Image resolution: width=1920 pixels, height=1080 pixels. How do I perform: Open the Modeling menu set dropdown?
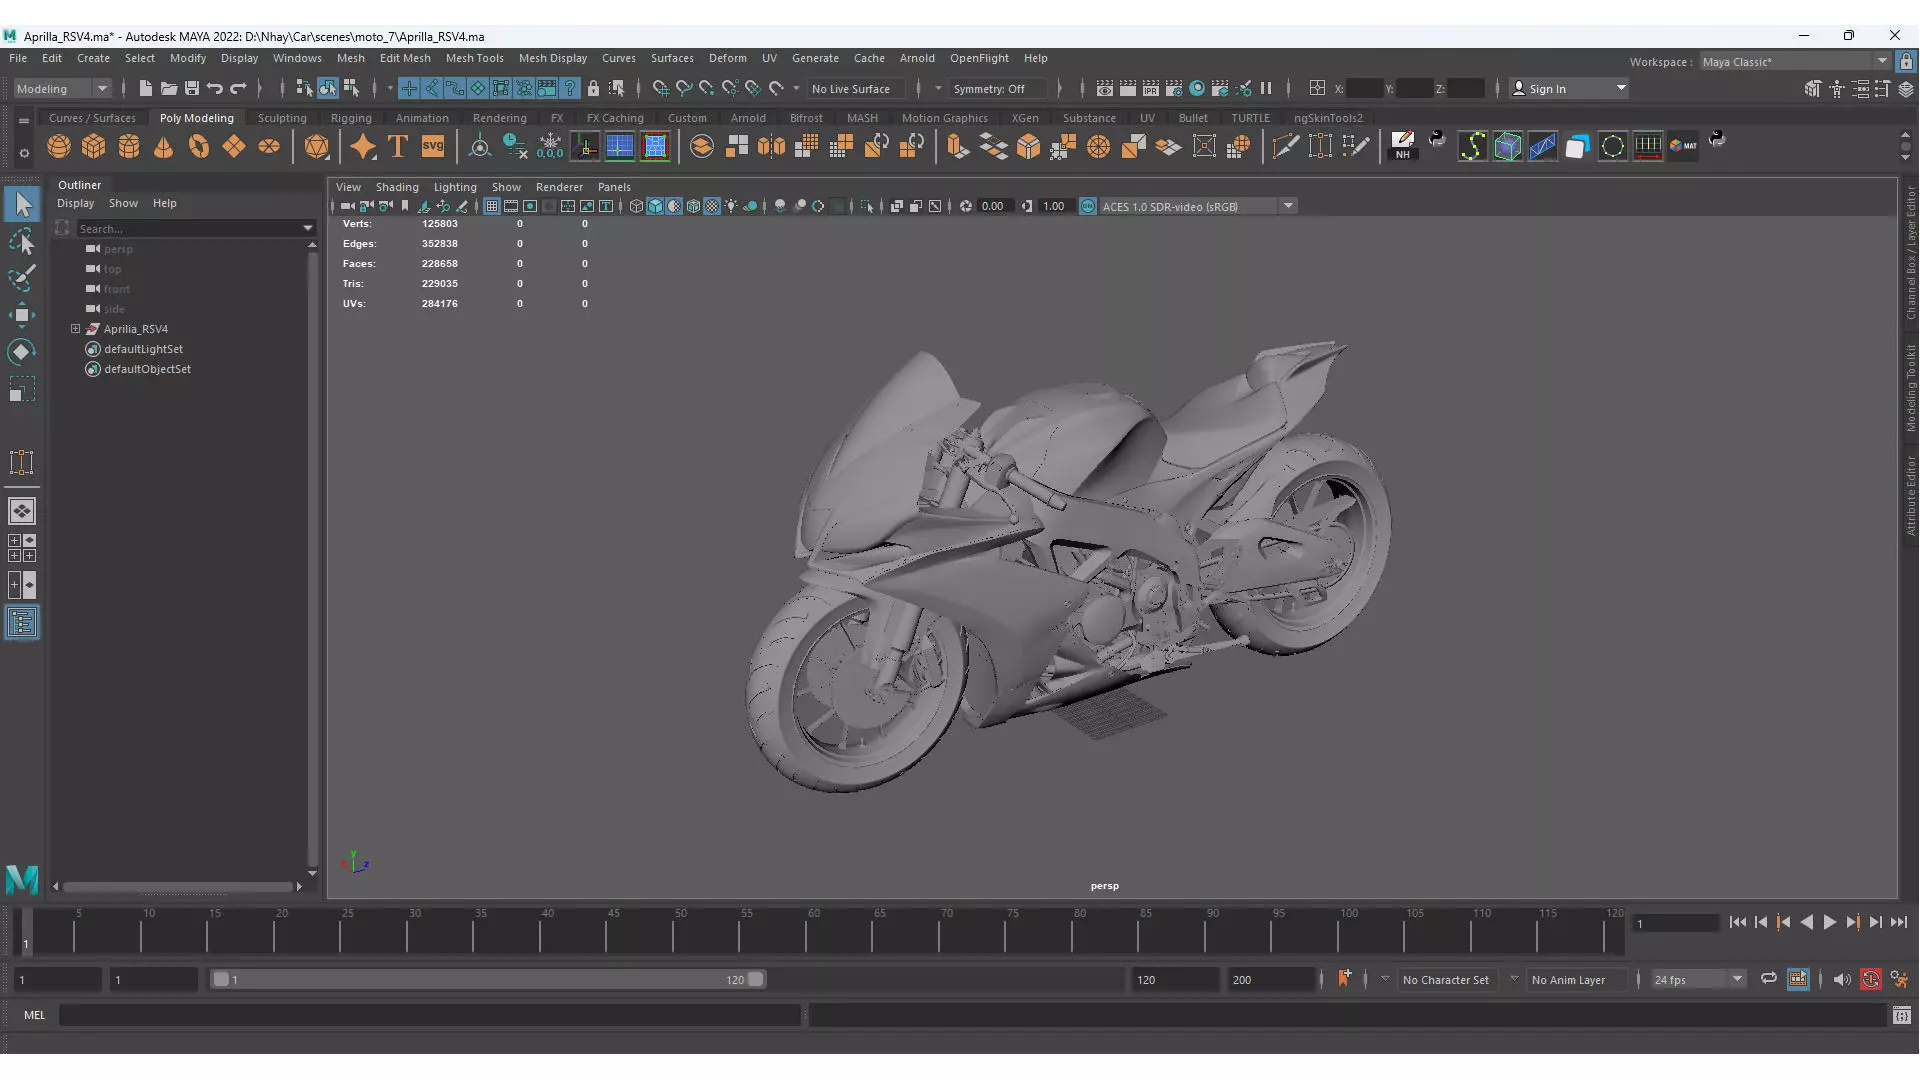62,89
